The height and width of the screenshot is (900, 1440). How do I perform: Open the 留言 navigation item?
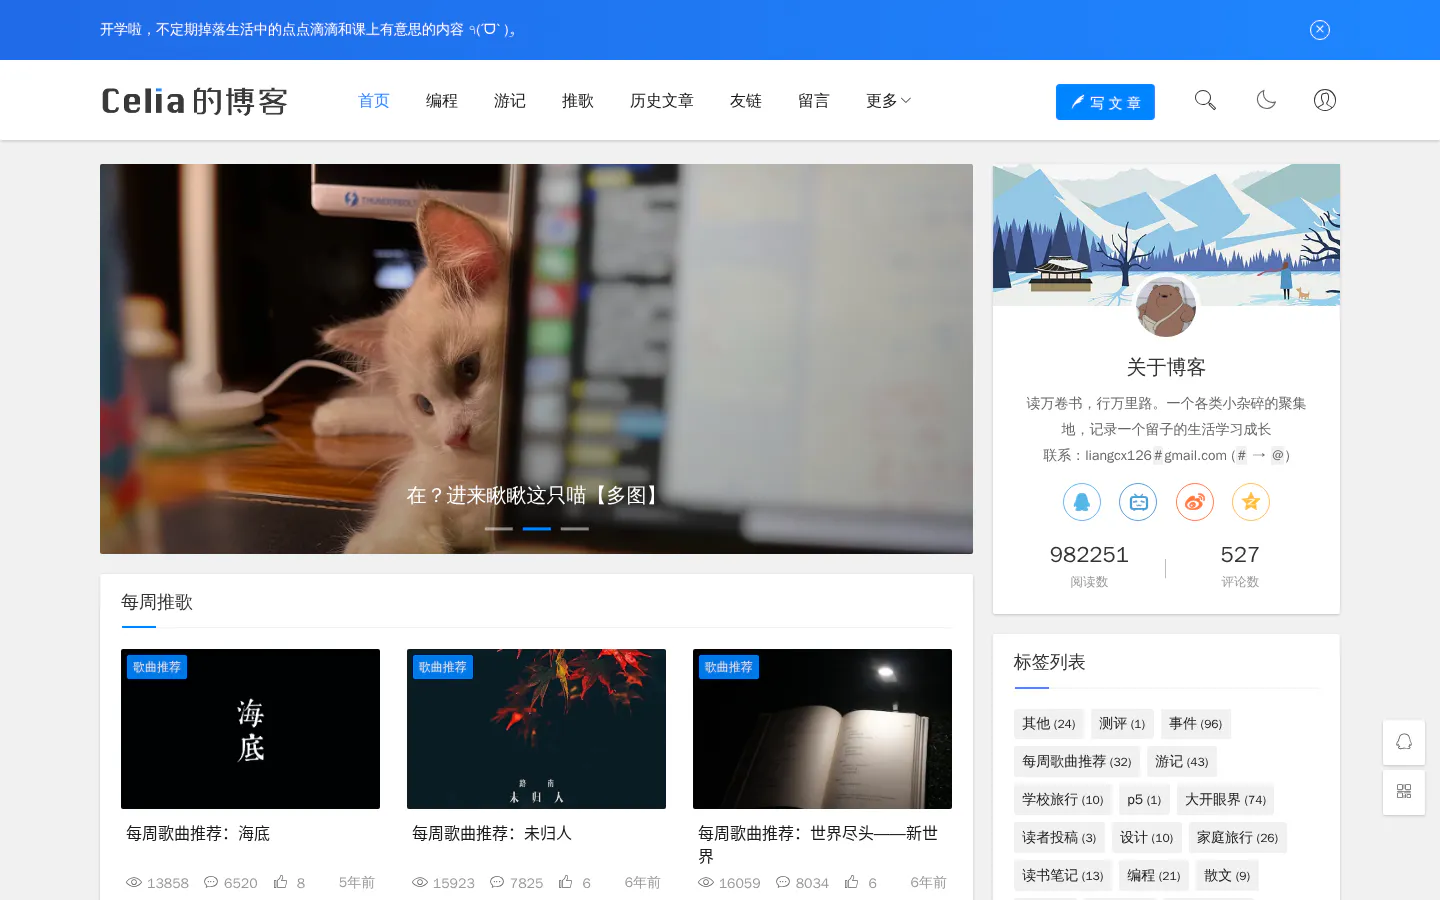point(814,101)
